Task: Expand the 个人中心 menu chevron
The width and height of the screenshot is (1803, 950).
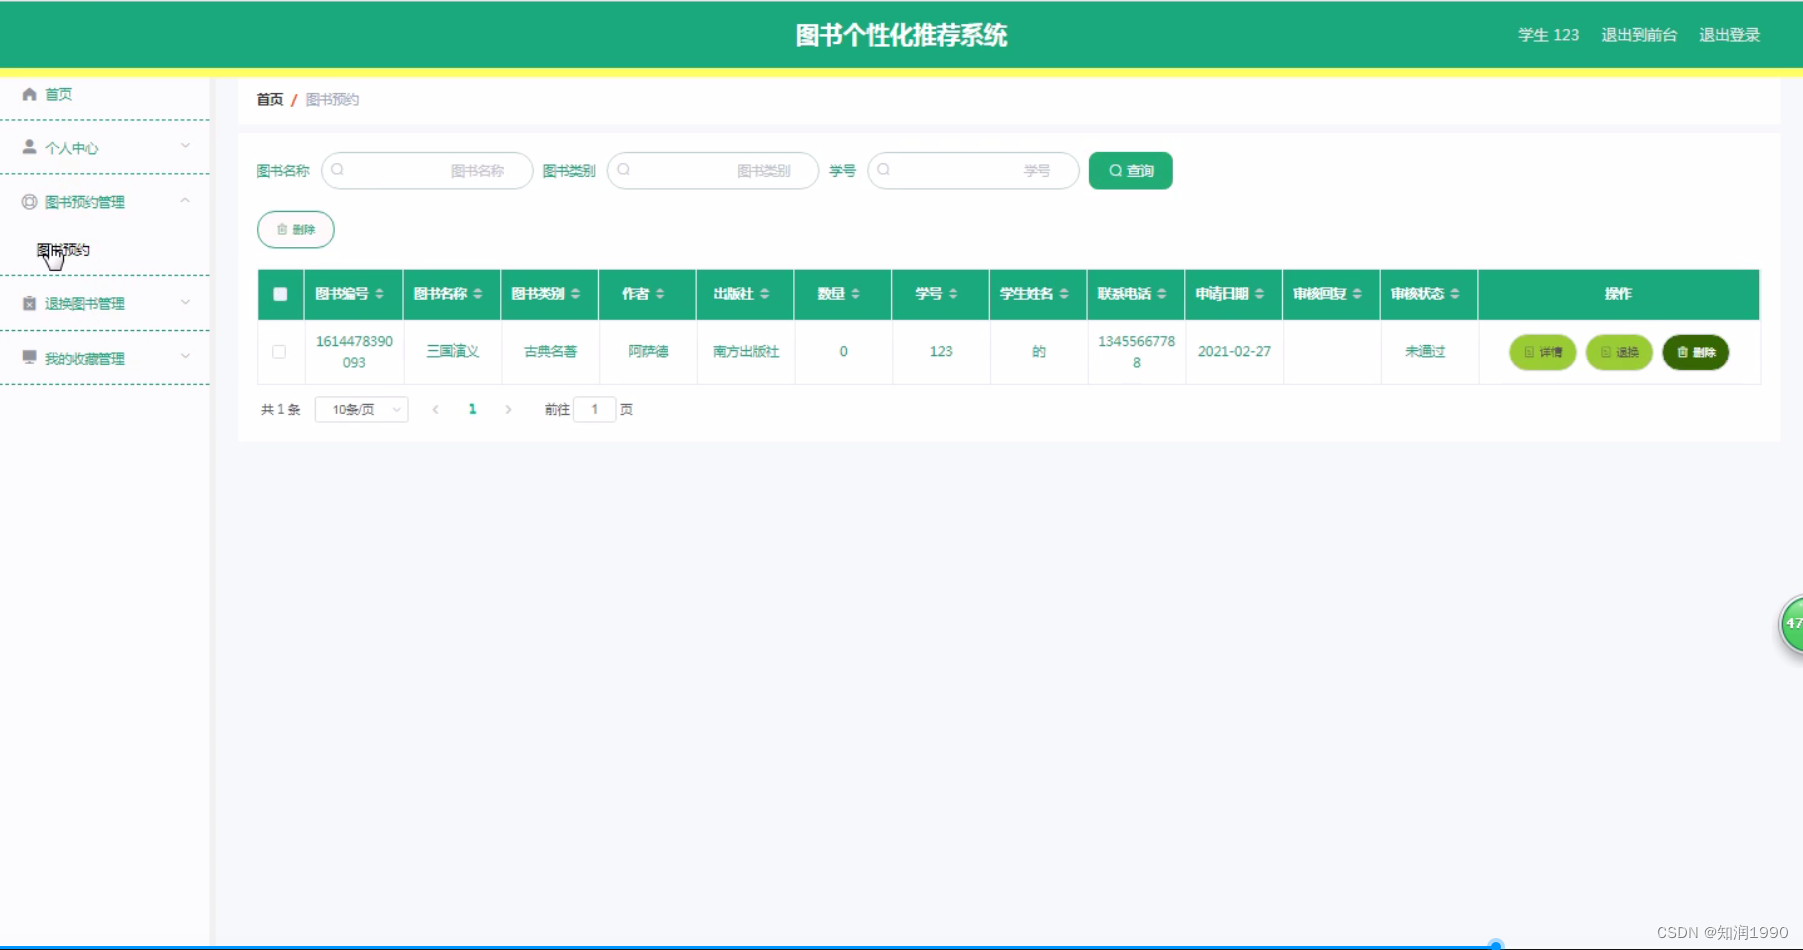Action: [x=185, y=146]
